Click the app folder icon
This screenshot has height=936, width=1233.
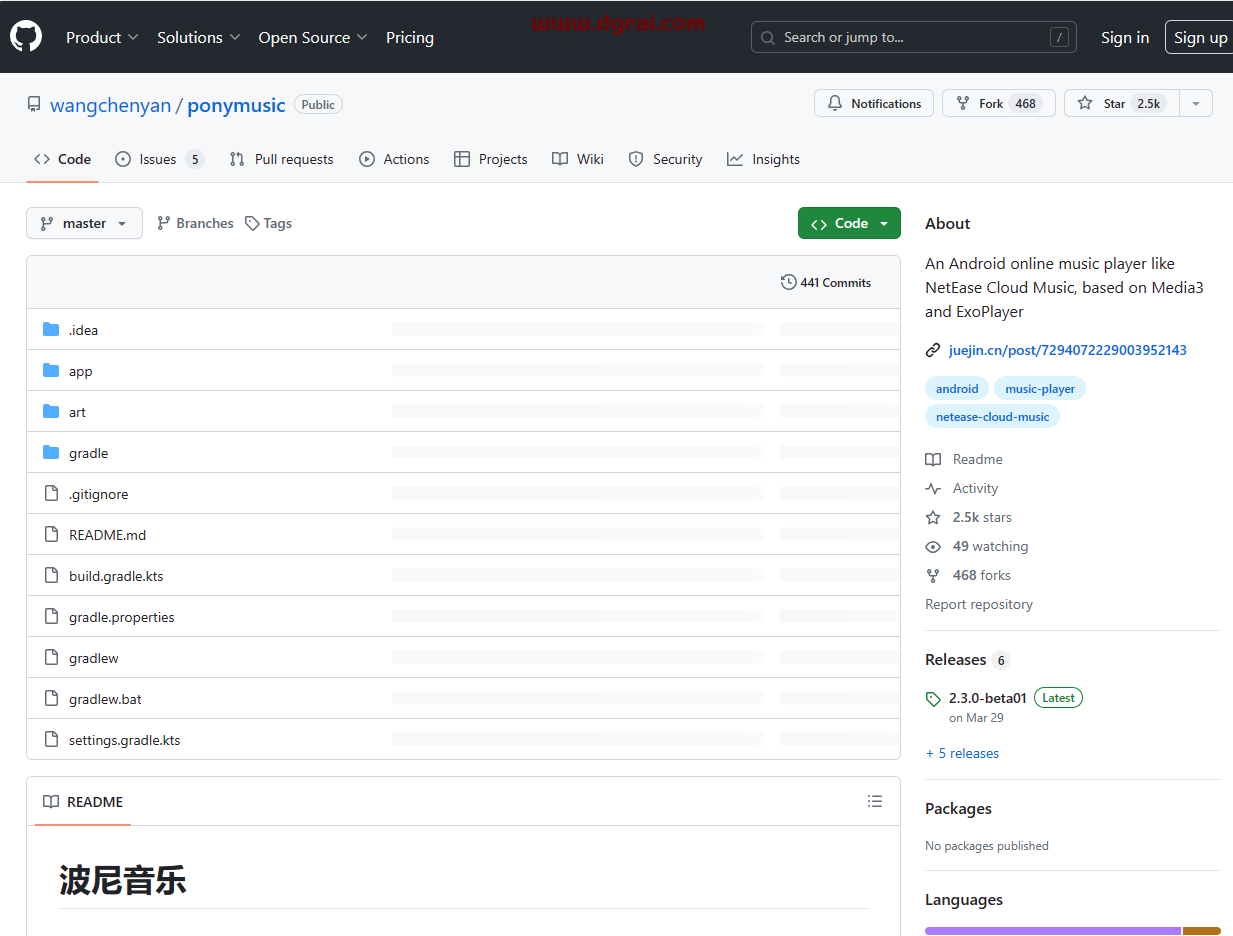tap(51, 370)
